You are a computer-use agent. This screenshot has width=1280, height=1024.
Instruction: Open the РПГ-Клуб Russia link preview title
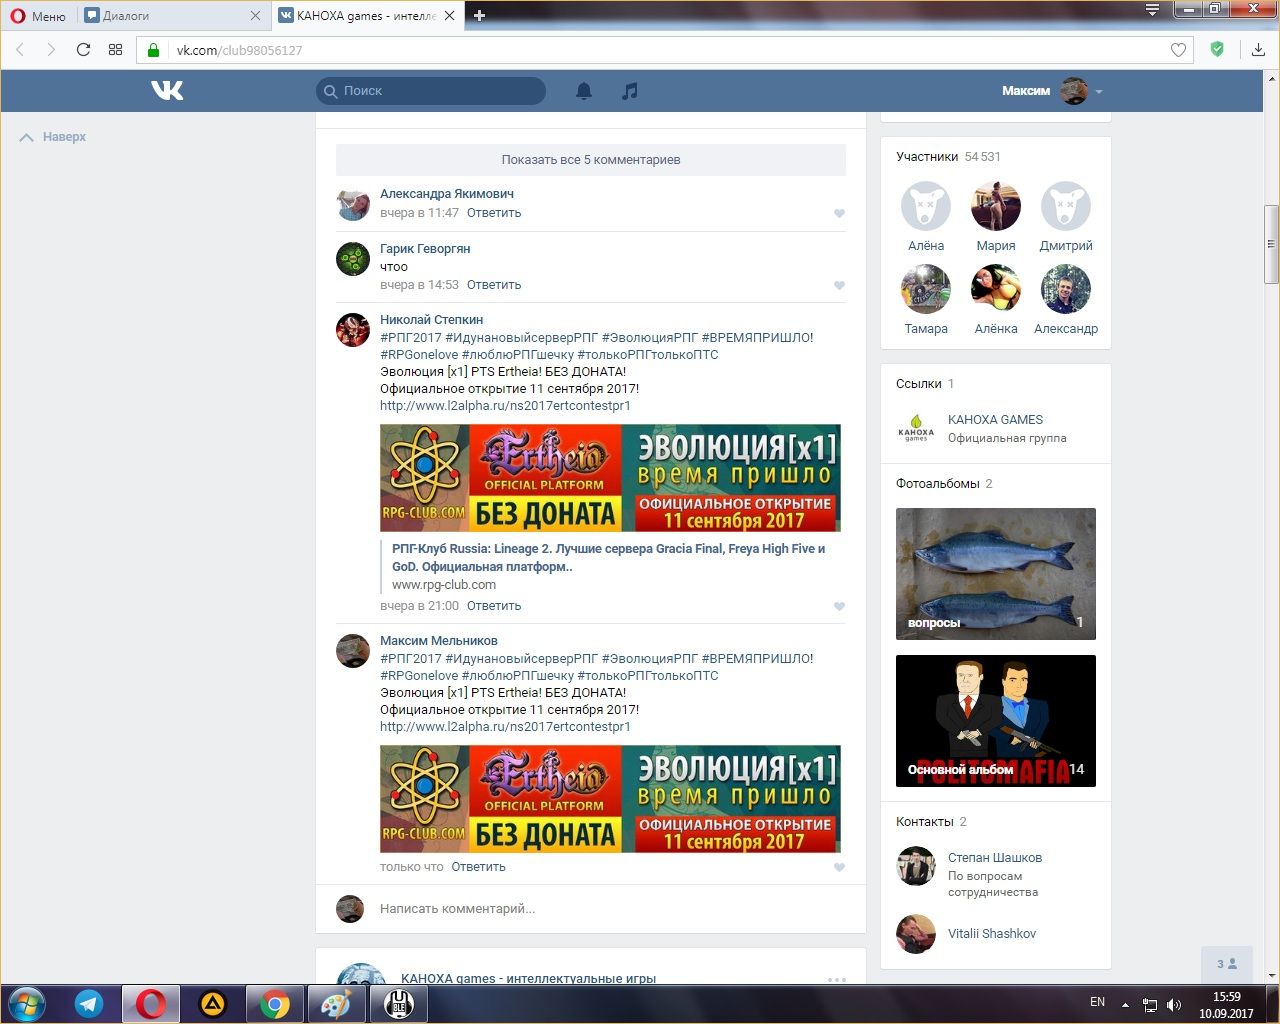pyautogui.click(x=608, y=558)
